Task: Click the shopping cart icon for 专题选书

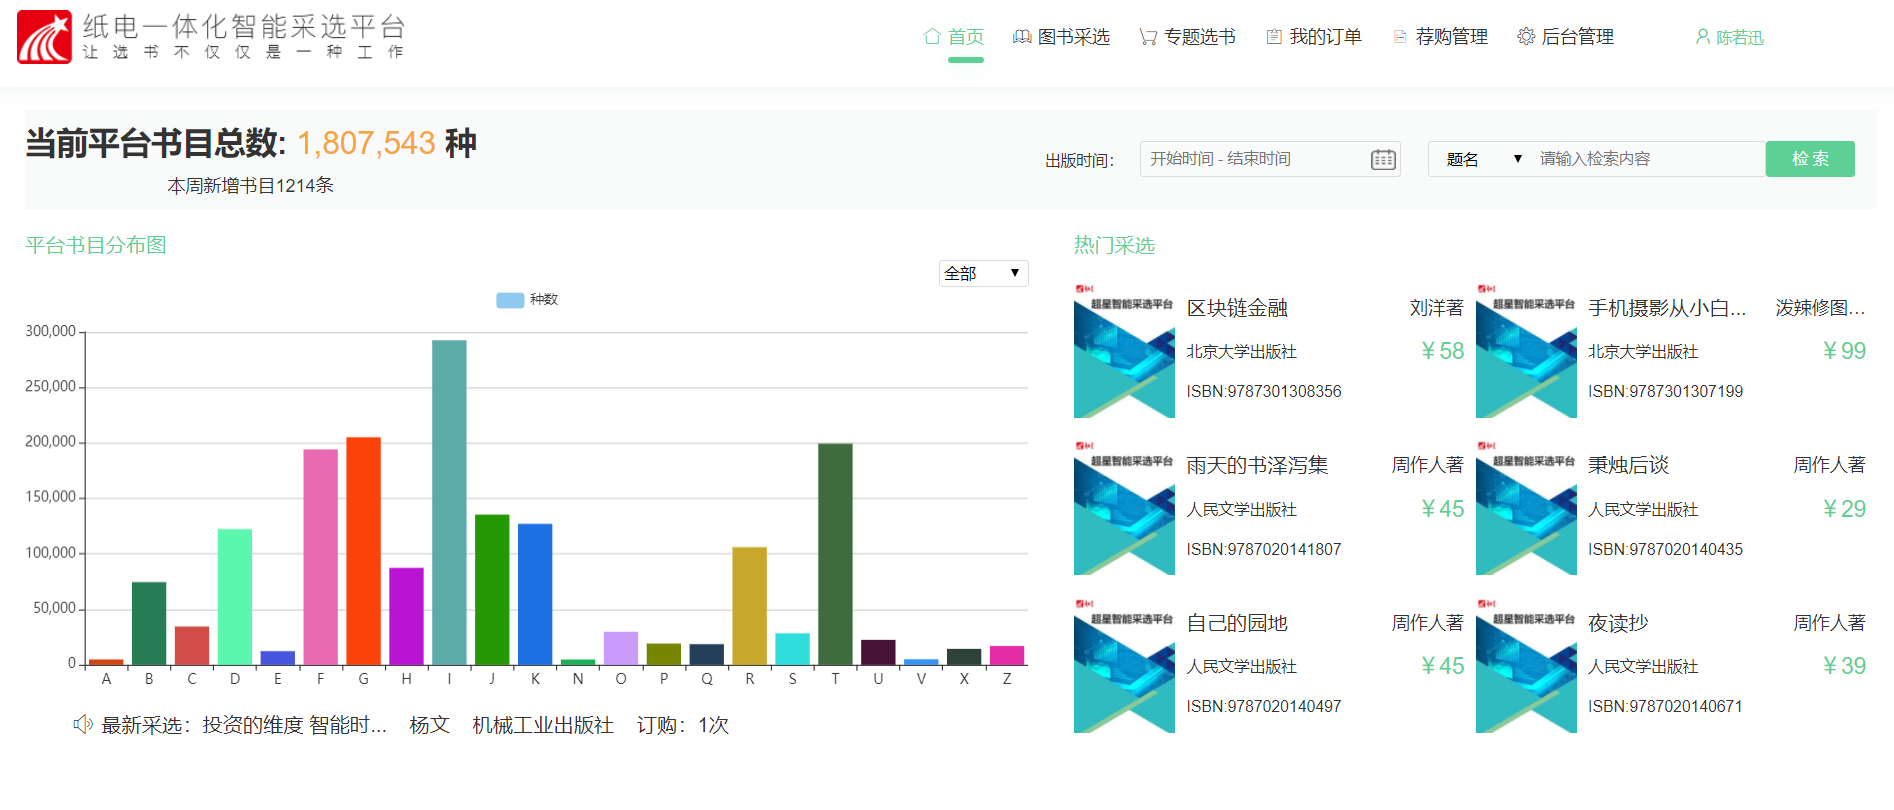Action: tap(1148, 37)
